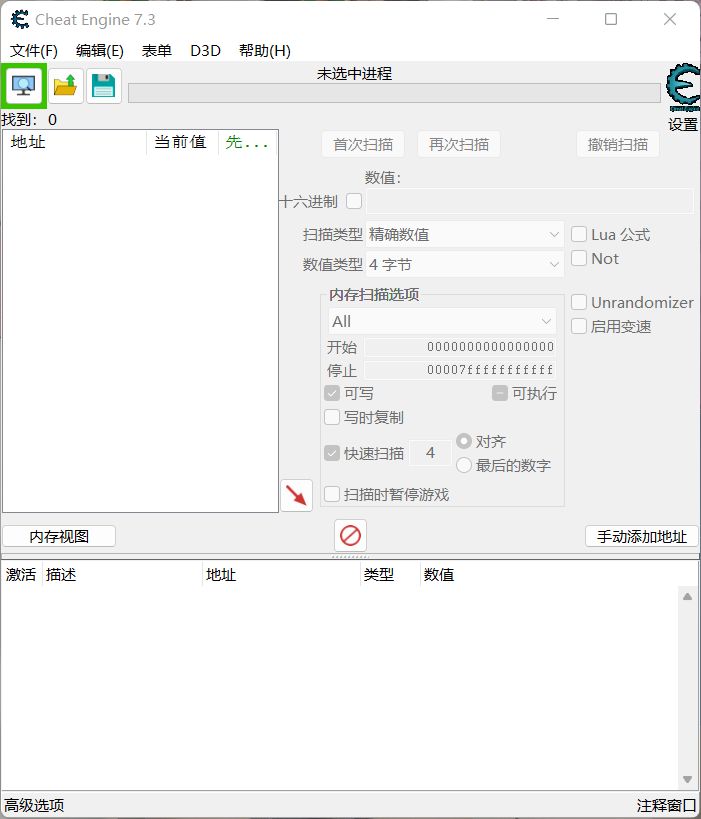This screenshot has height=819, width=701.
Task: Click the Cheat Engine title bar icon
Action: pos(20,19)
